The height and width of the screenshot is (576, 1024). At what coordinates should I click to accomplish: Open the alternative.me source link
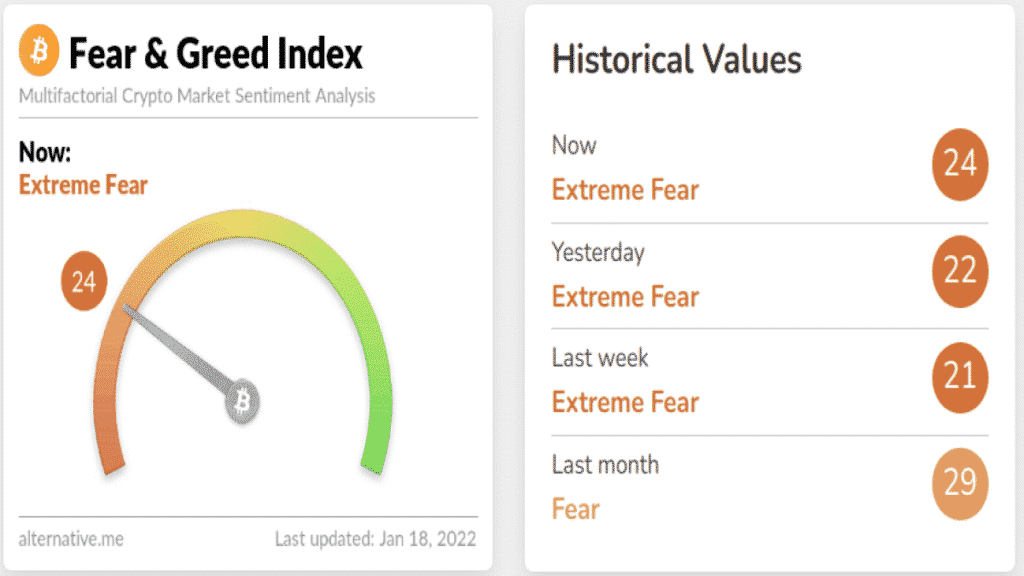click(x=71, y=539)
